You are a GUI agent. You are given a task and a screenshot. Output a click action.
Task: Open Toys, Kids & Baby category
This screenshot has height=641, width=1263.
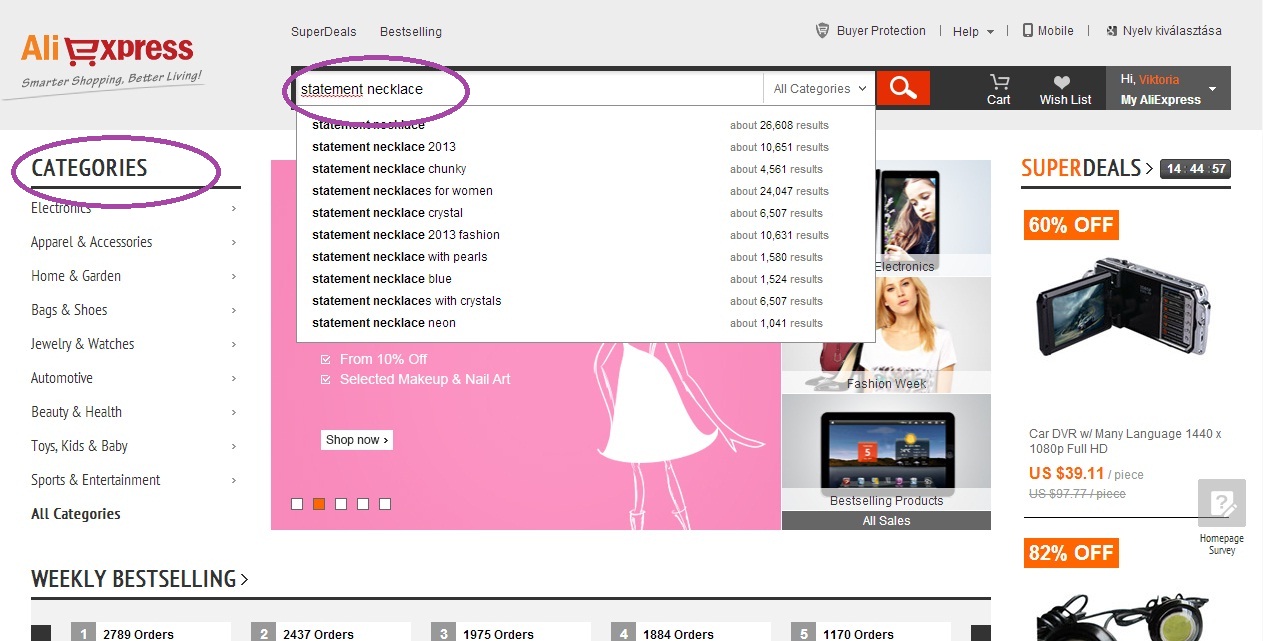tap(79, 446)
